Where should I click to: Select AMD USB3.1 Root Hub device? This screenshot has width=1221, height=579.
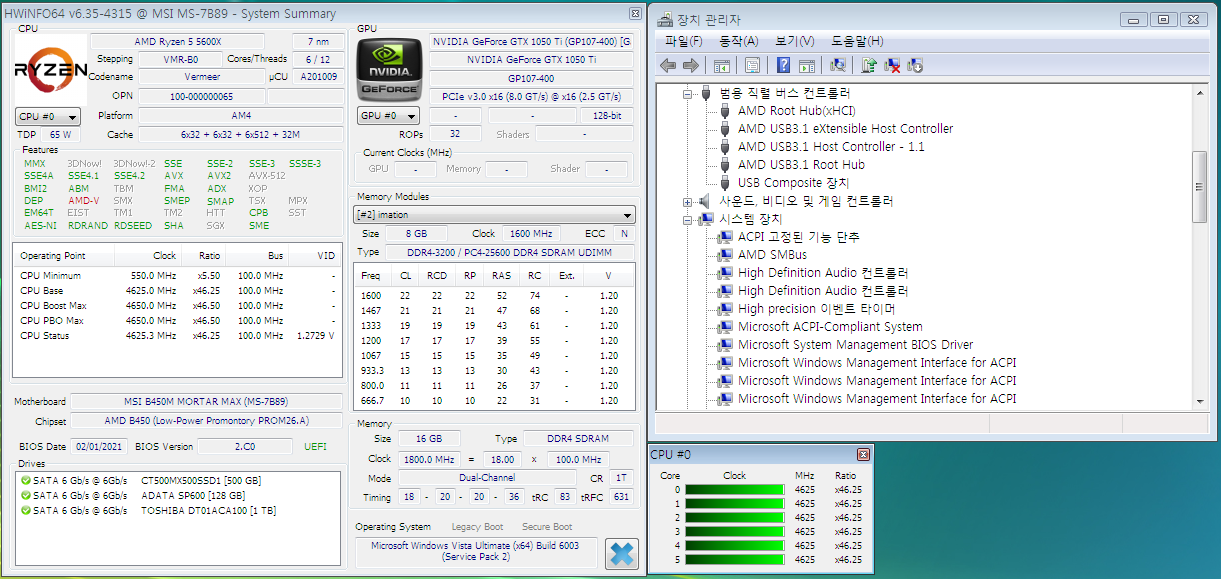coord(802,165)
